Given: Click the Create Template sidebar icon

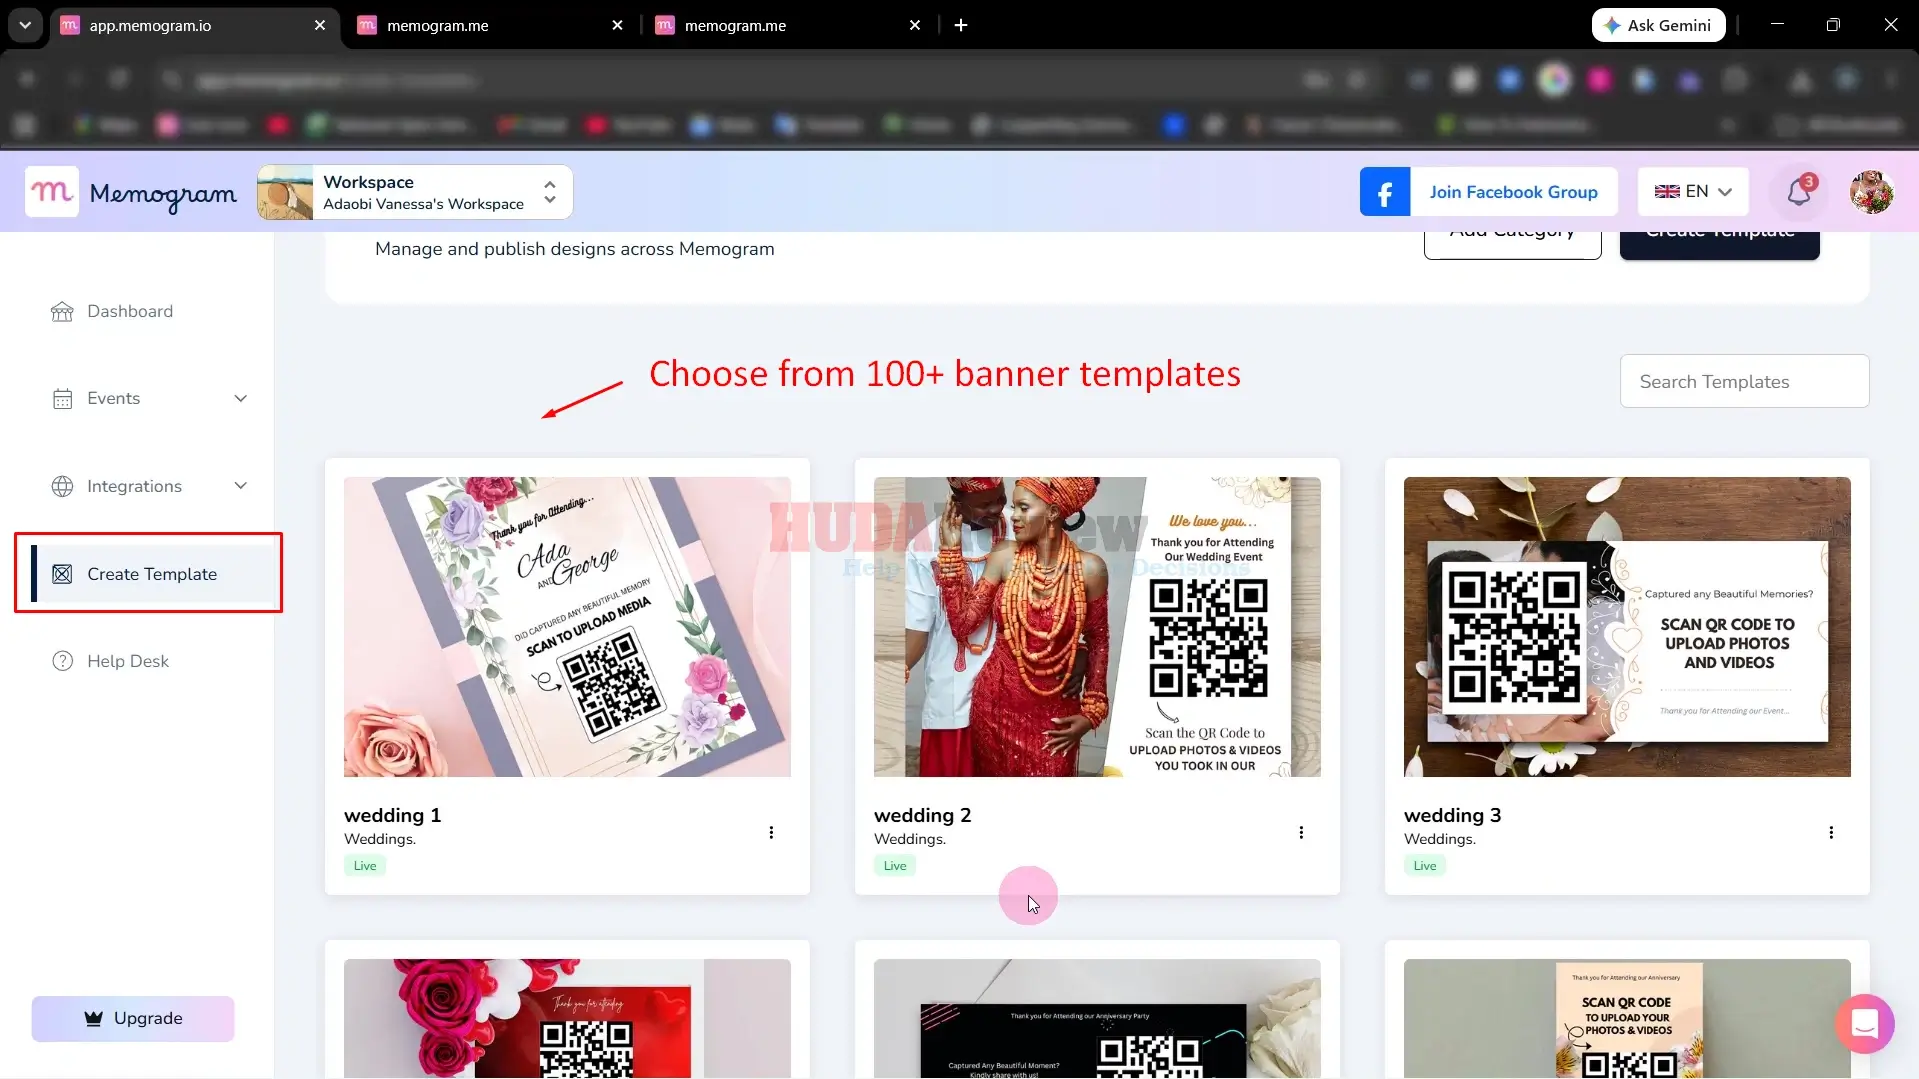Looking at the screenshot, I should pos(62,574).
